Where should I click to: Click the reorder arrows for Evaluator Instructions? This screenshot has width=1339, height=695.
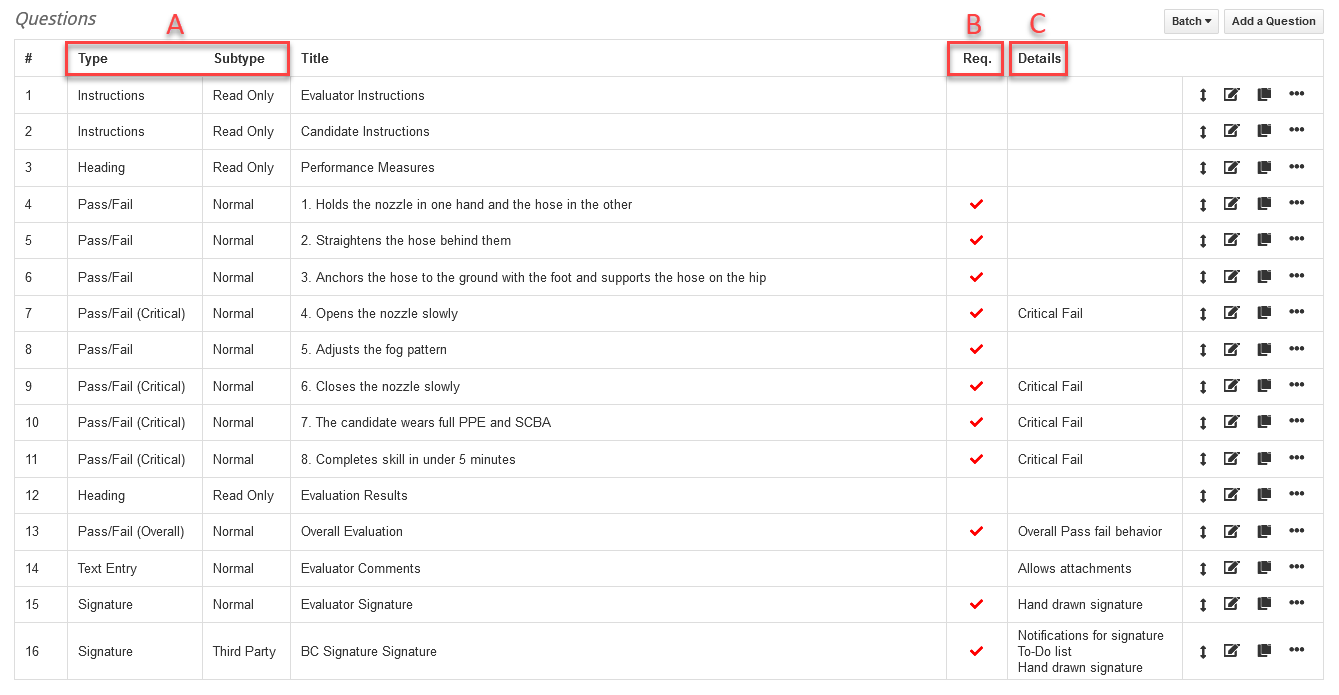click(1202, 94)
